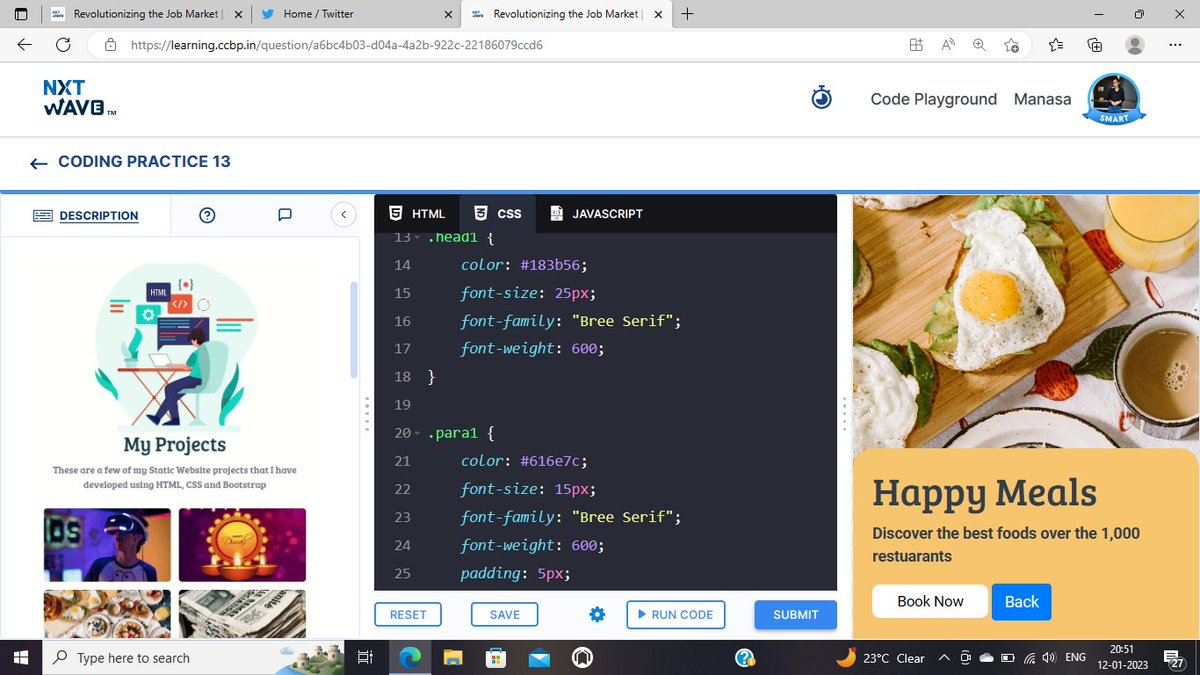Click the Manasa user name
The image size is (1200, 675).
point(1042,99)
